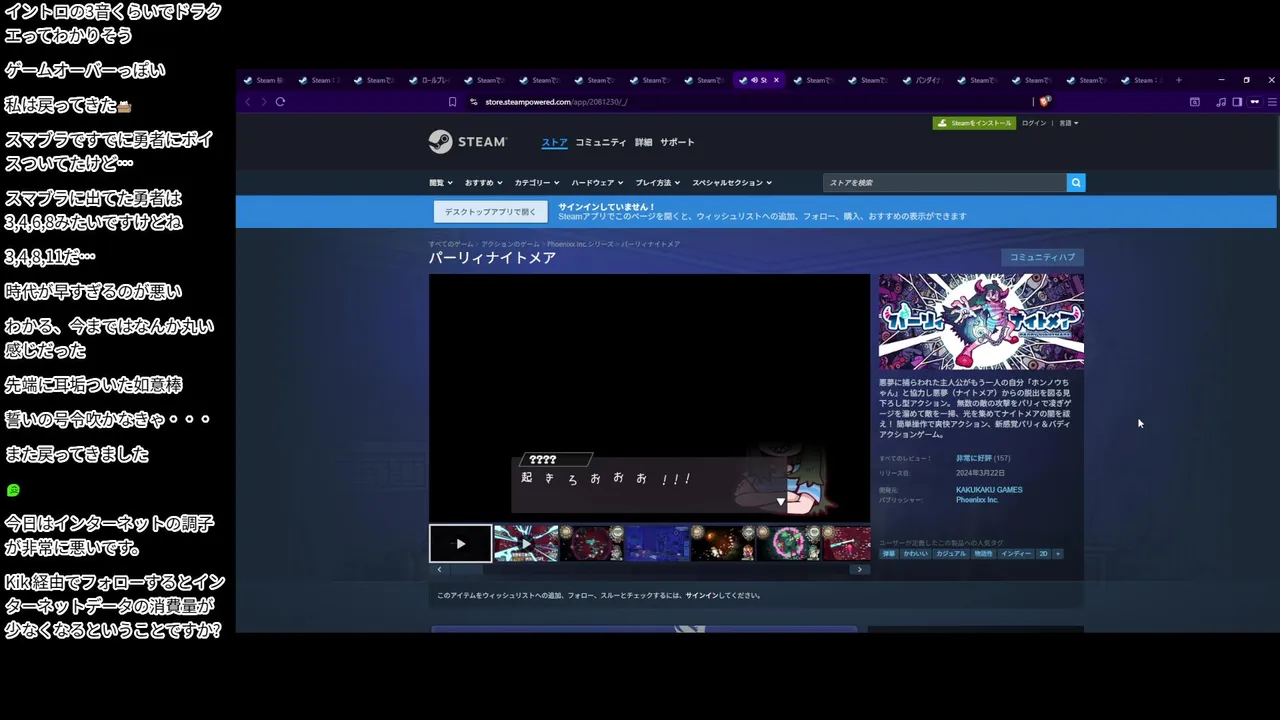Click the 非常に好評 review summary link
The width and height of the screenshot is (1280, 720).
(x=974, y=458)
